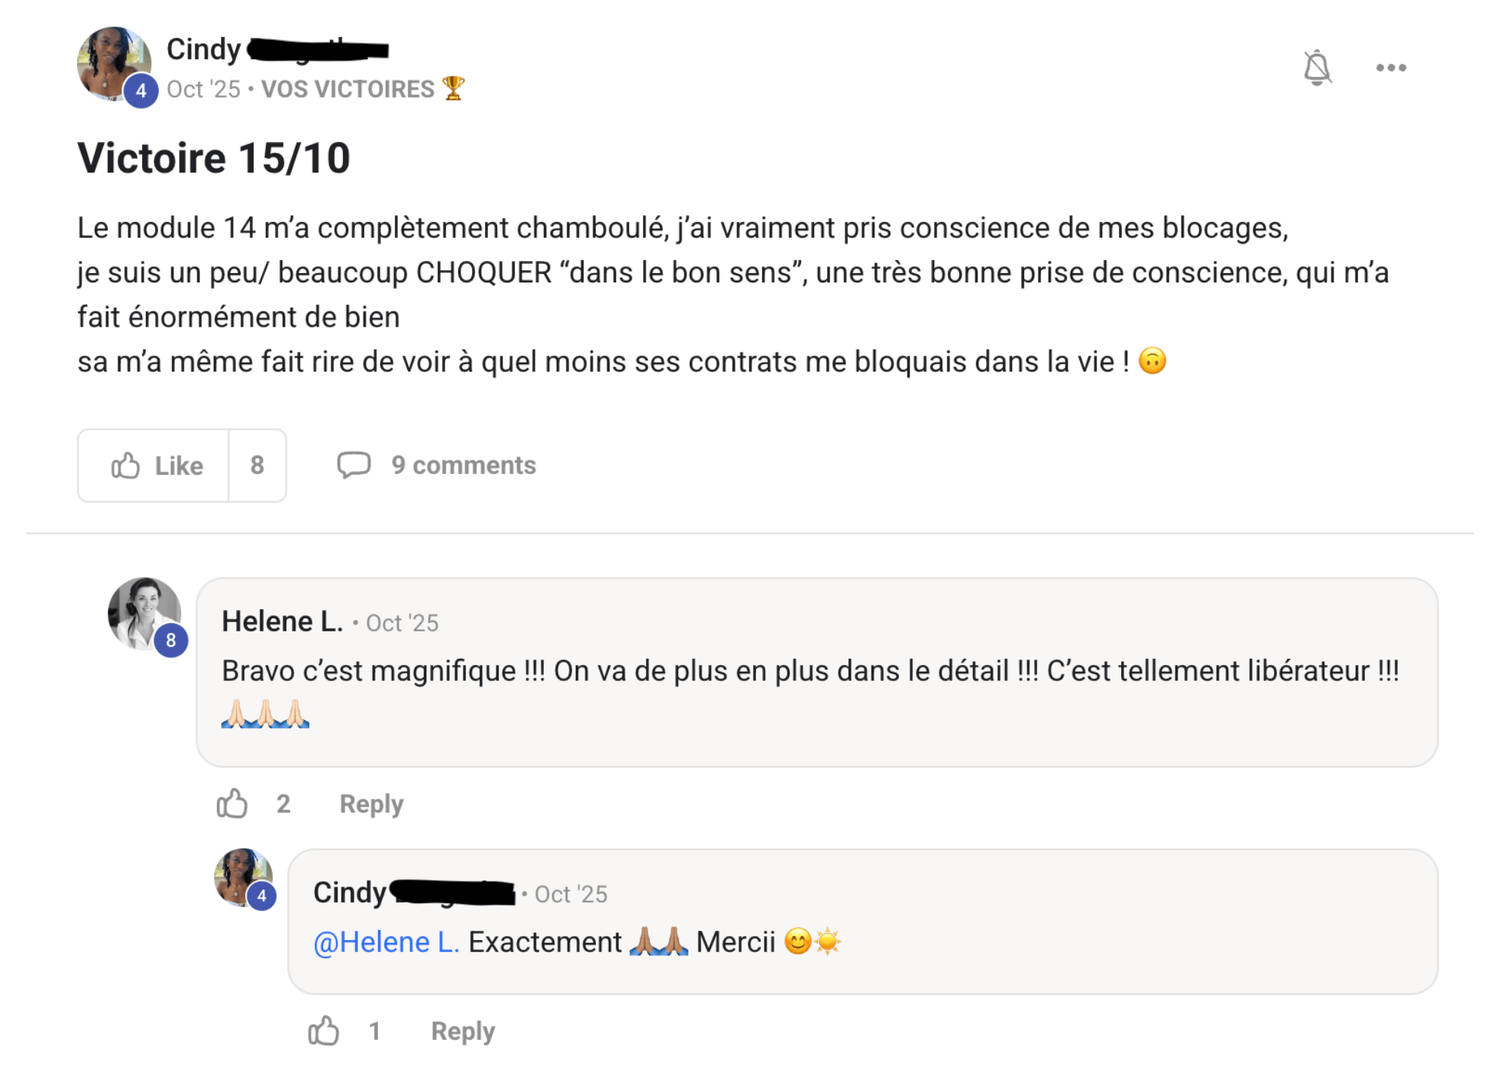1500x1081 pixels.
Task: Toggle the post notification bell
Action: [1317, 68]
